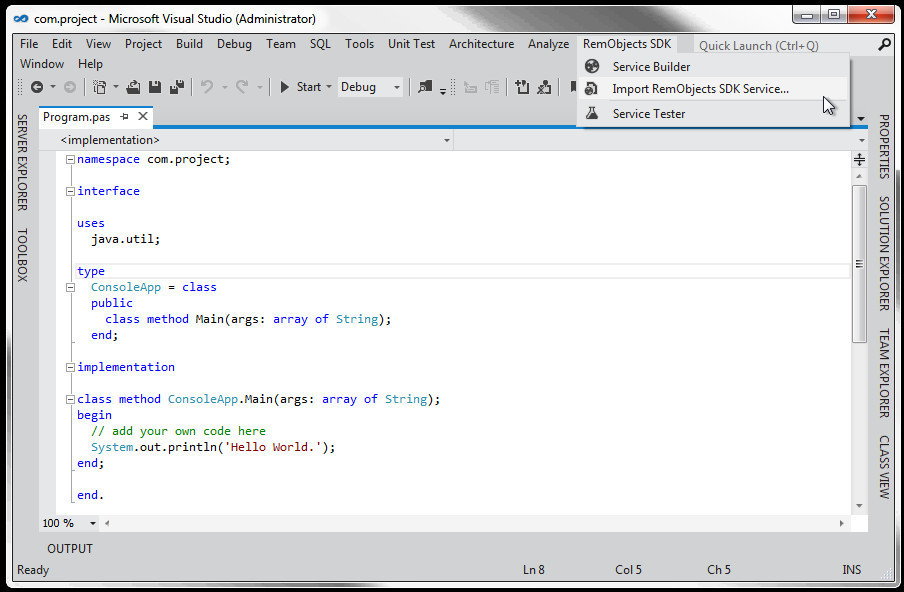Image resolution: width=904 pixels, height=592 pixels.
Task: Open the 100 % zoom level dropdown
Action: [x=92, y=523]
